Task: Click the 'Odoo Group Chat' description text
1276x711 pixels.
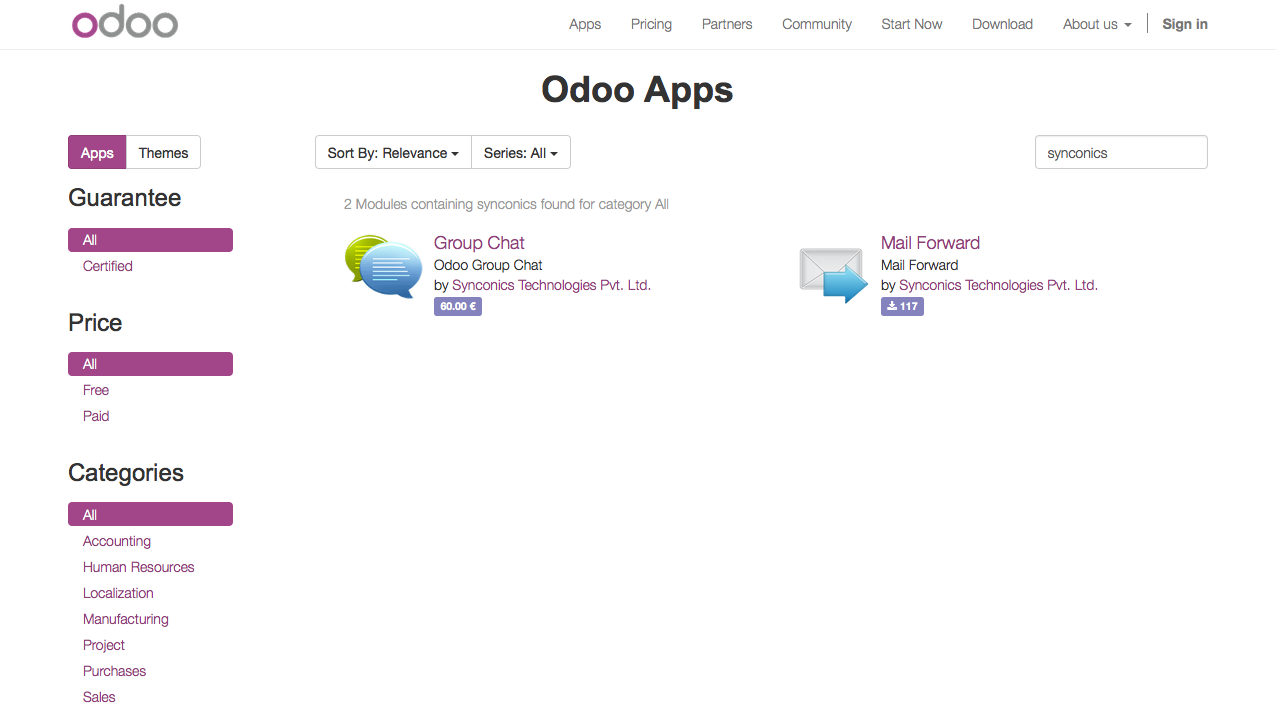Action: click(x=488, y=265)
